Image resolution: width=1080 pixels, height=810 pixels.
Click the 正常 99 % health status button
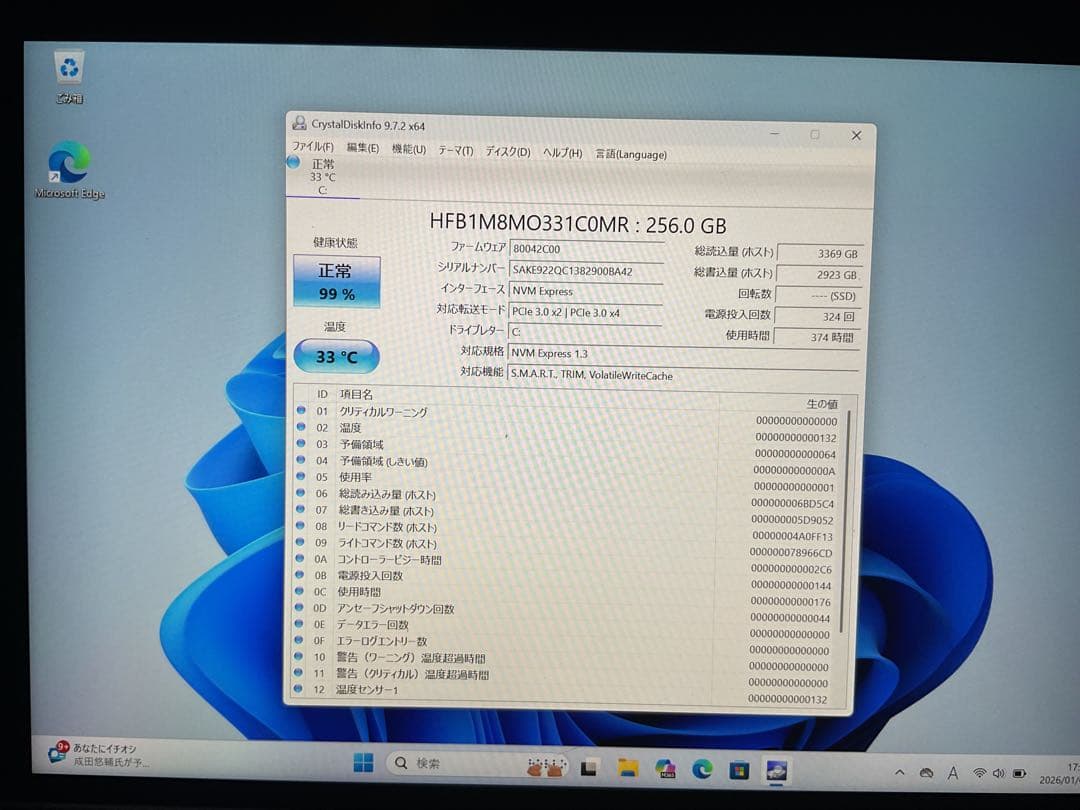tap(337, 282)
